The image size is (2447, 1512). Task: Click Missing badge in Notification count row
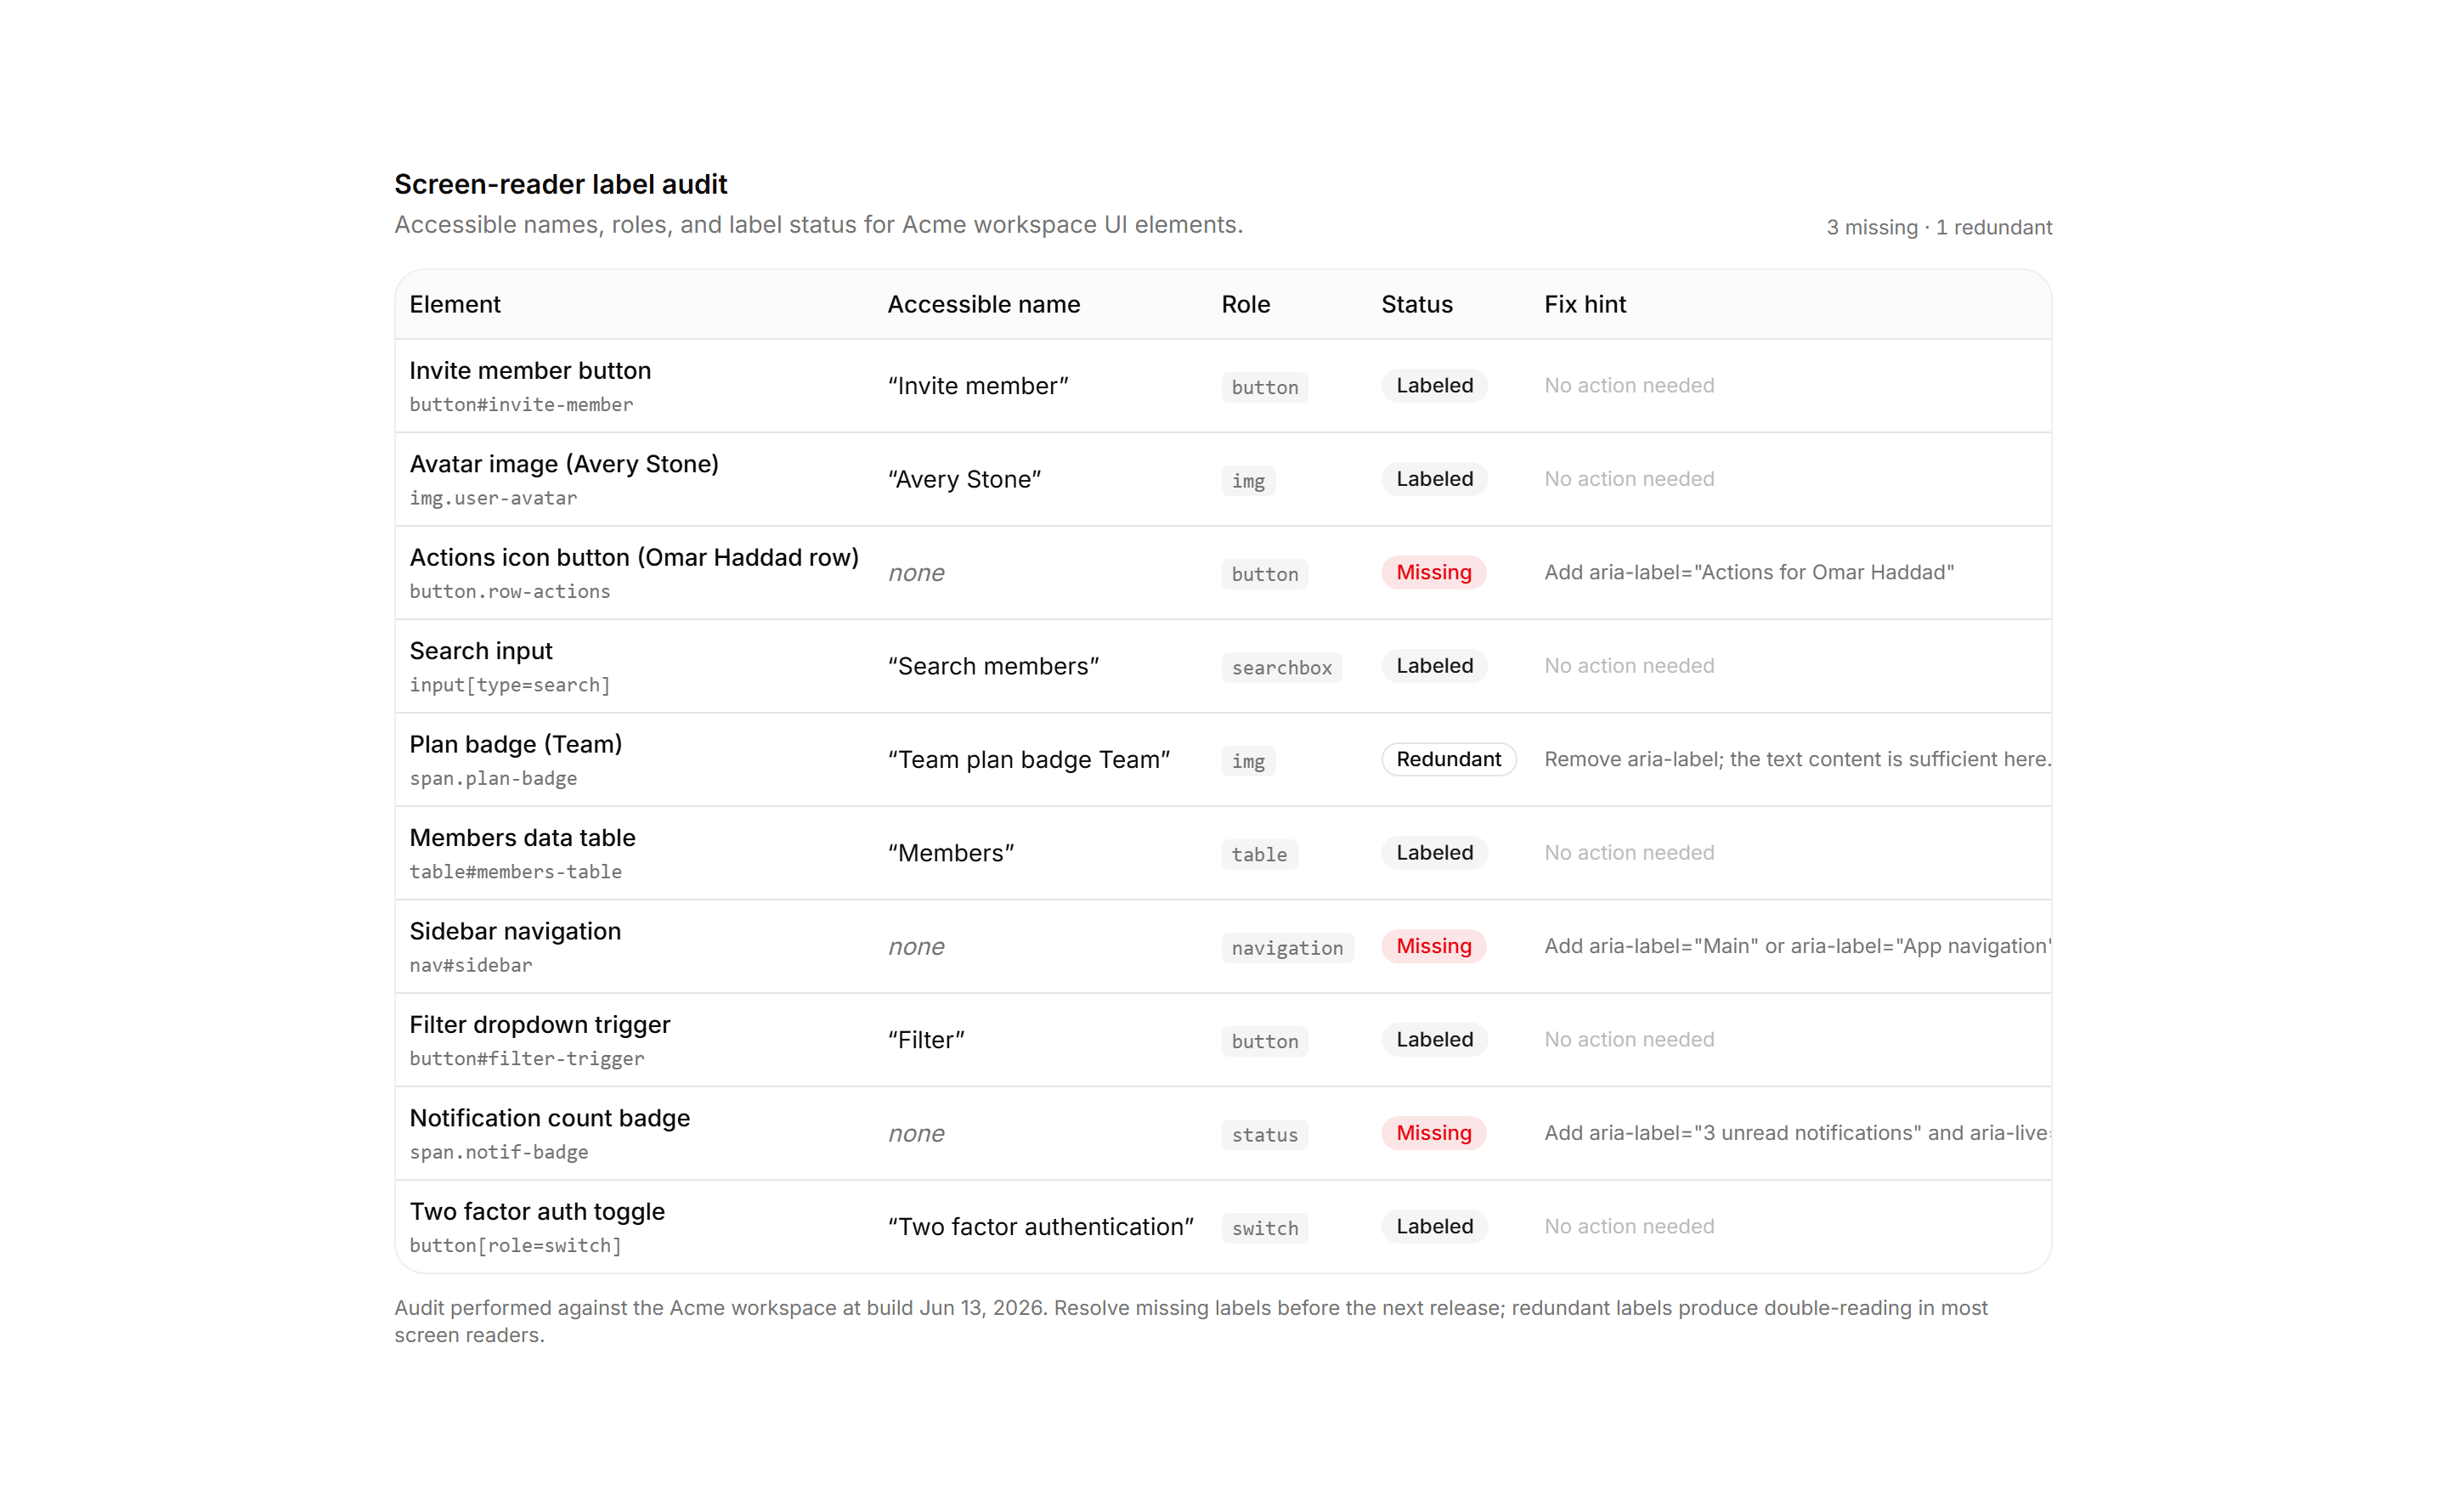[x=1433, y=1133]
